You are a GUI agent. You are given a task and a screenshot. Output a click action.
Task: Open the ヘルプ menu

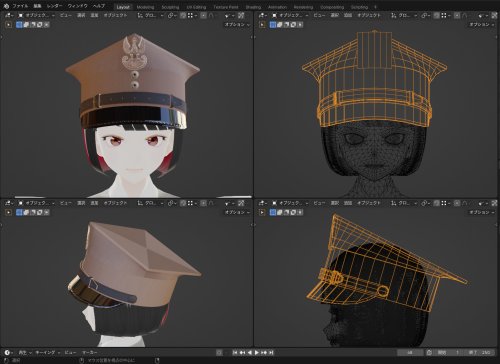pos(99,6)
